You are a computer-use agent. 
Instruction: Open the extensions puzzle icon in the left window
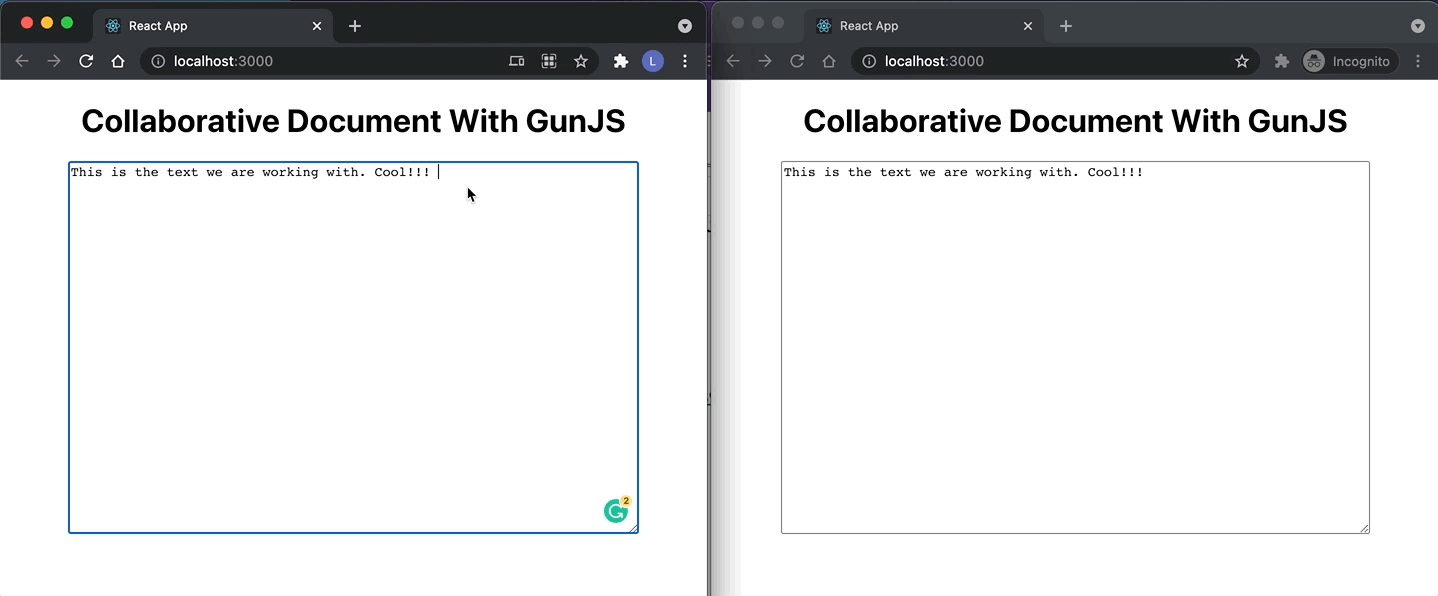(621, 61)
